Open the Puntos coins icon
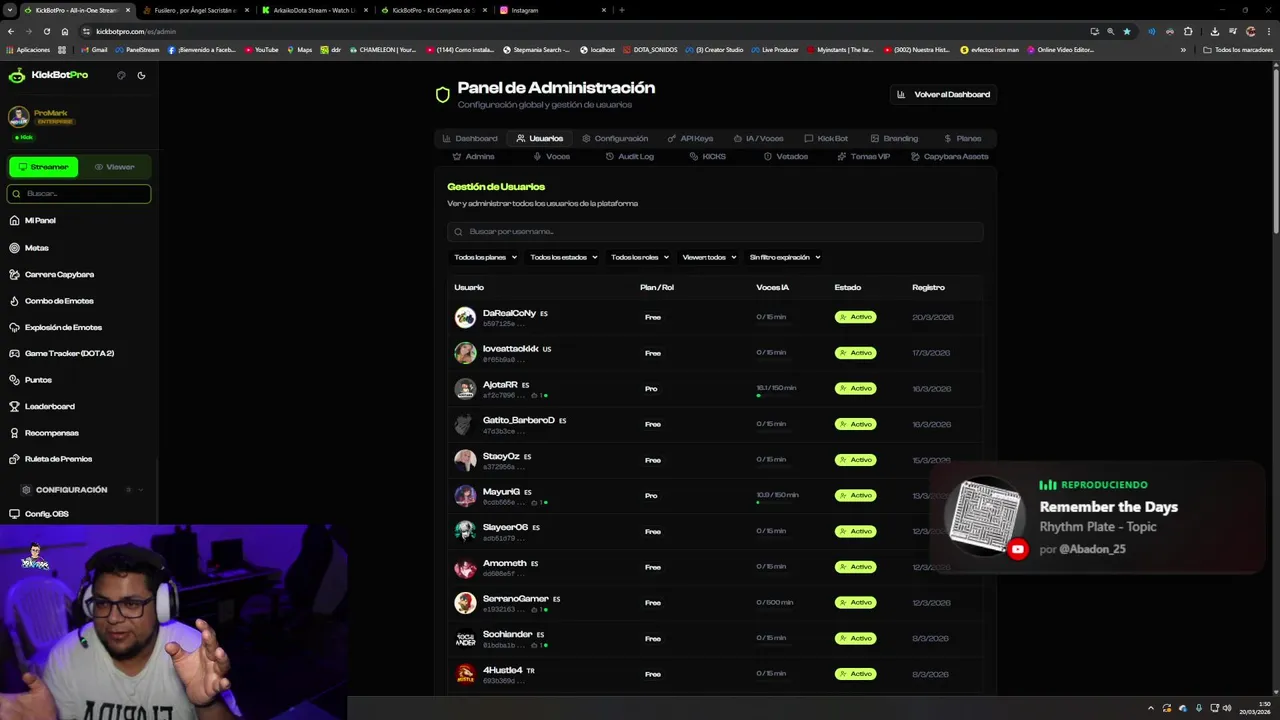The width and height of the screenshot is (1280, 720). tap(15, 380)
